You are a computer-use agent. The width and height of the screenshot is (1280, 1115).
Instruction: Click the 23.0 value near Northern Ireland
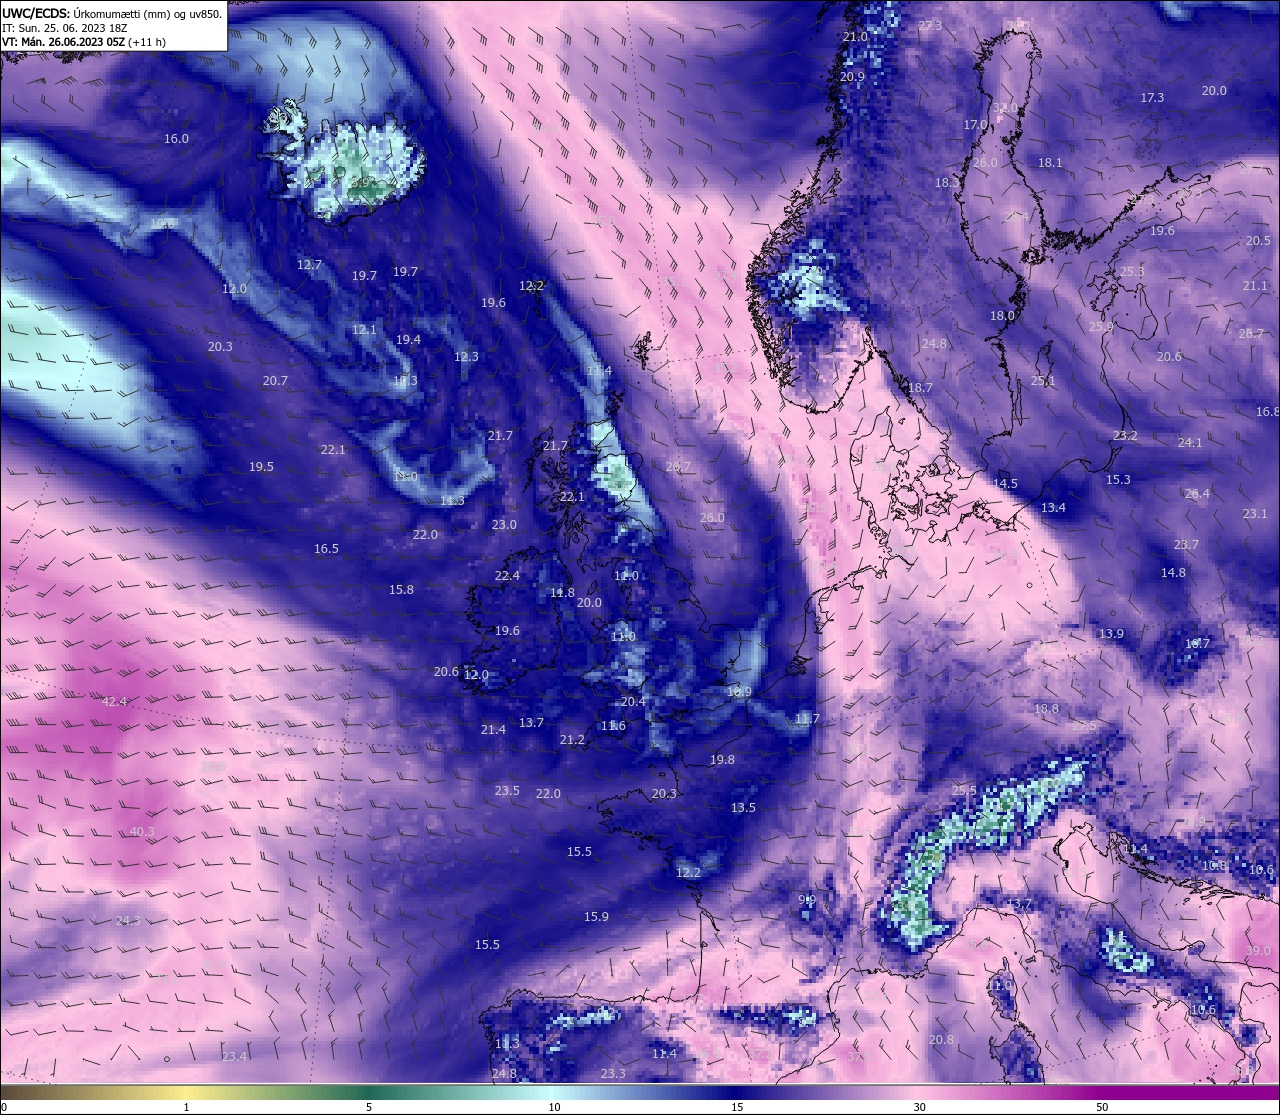[504, 525]
